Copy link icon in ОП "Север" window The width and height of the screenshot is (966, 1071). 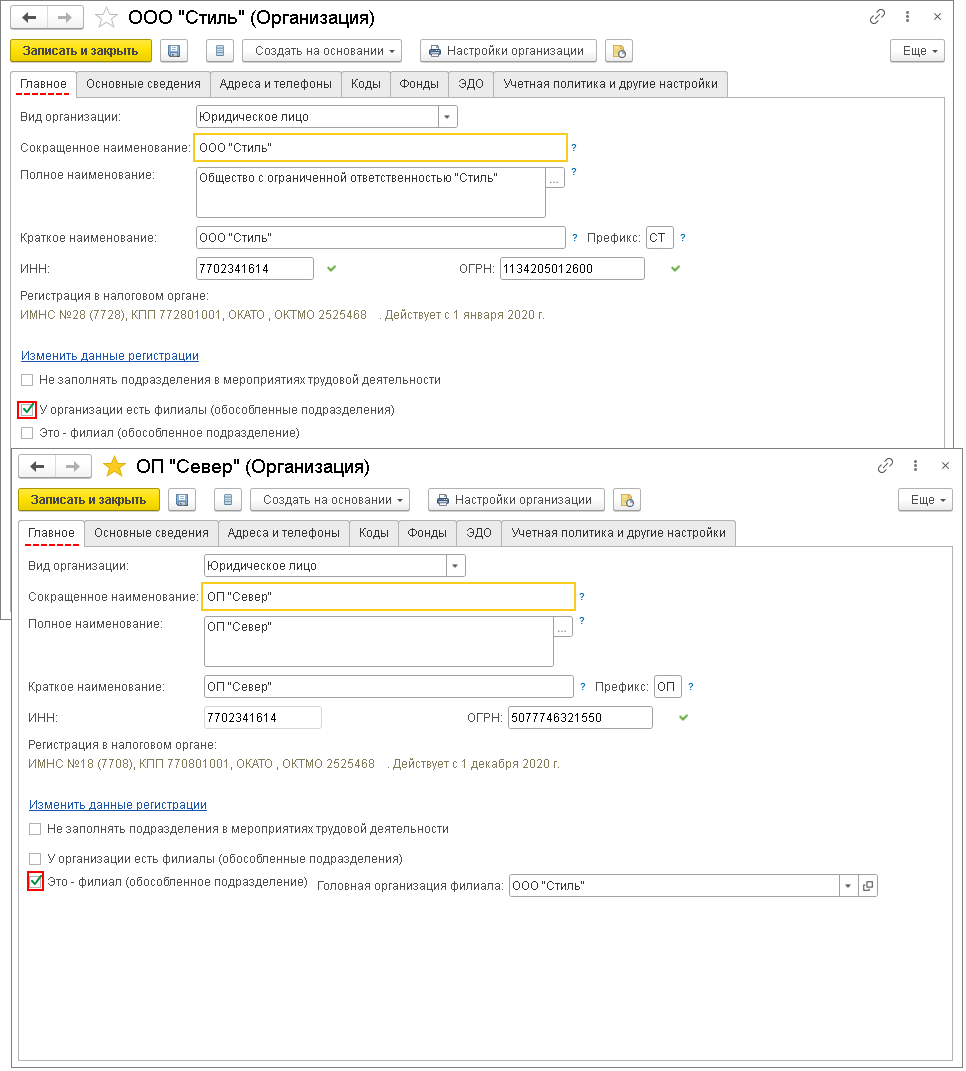[885, 466]
